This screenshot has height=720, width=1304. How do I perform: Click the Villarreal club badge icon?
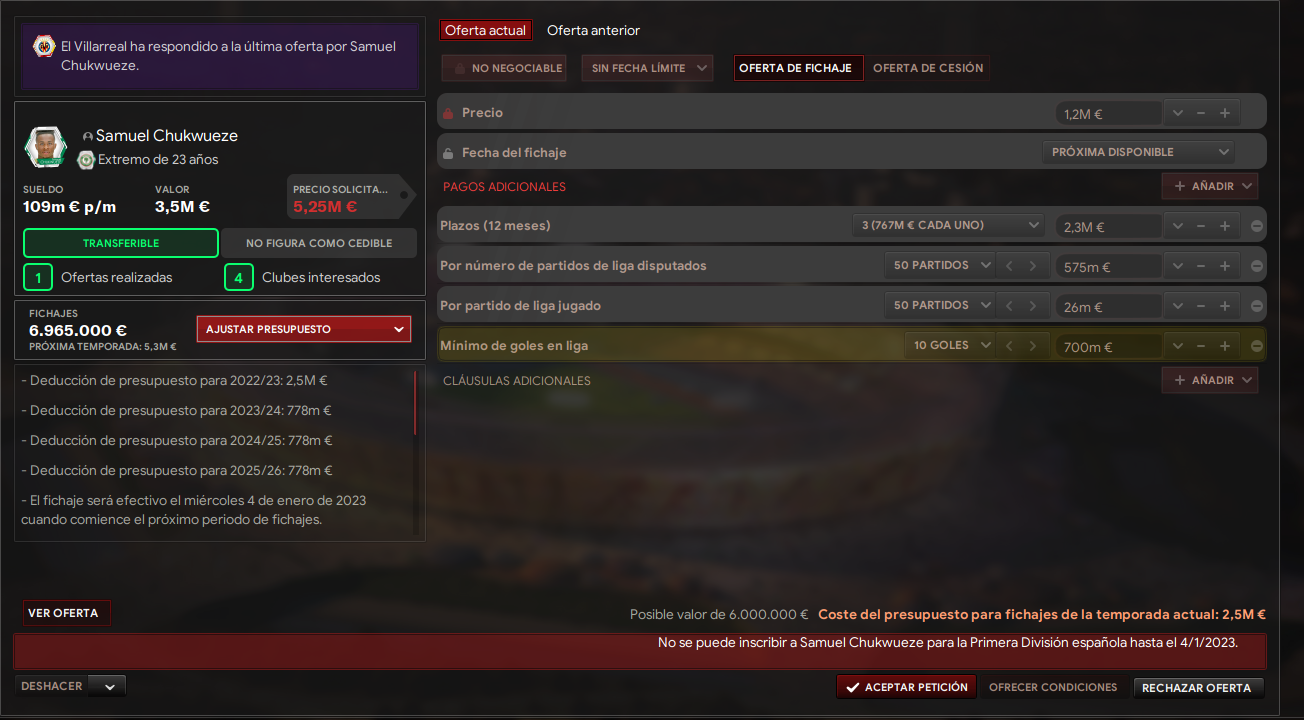click(43, 46)
